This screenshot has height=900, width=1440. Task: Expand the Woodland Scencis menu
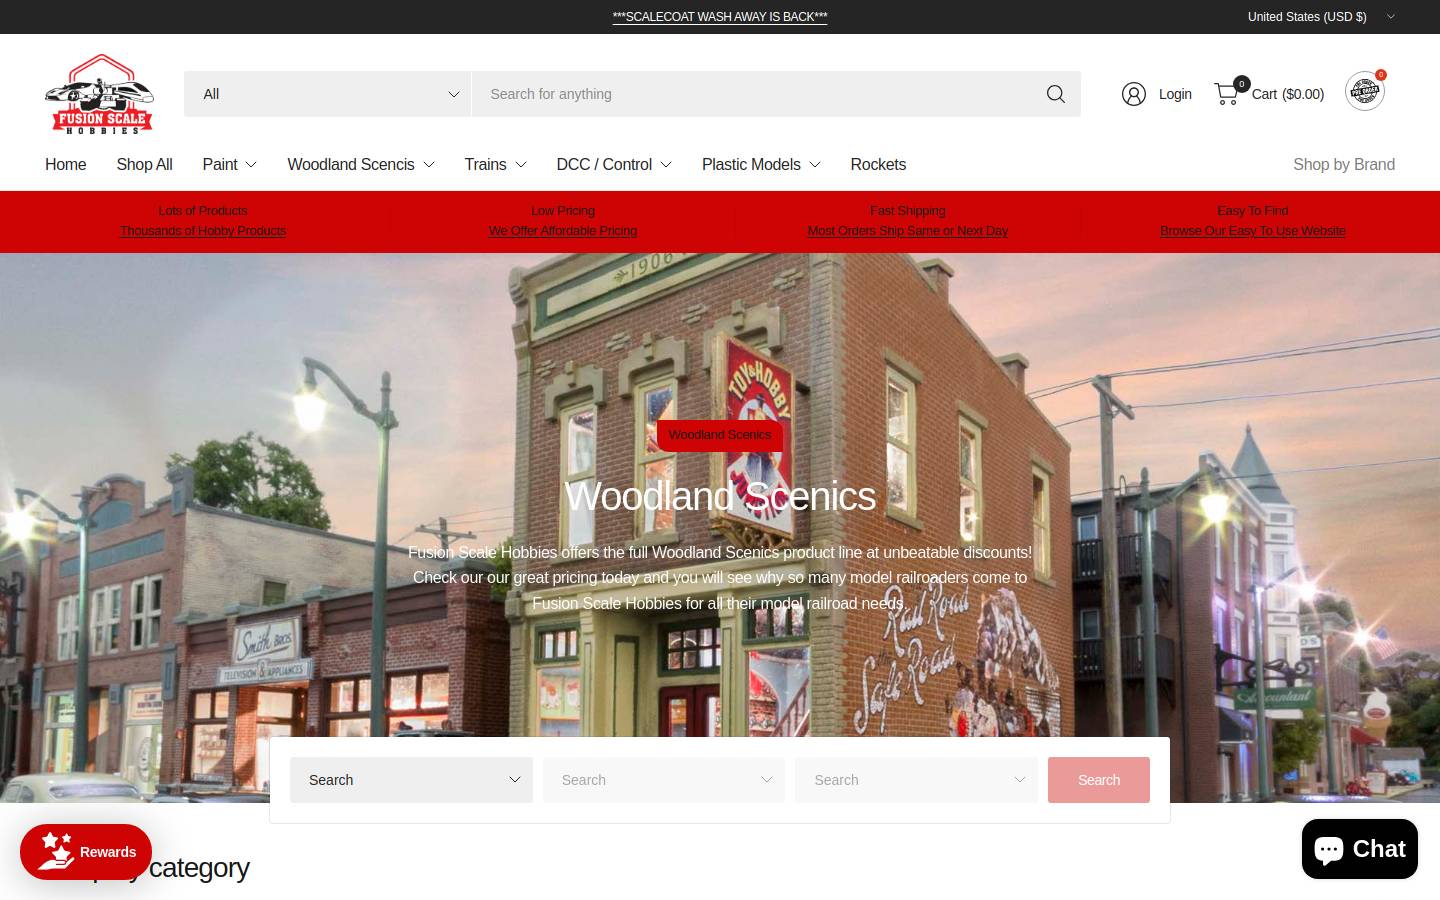(361, 164)
